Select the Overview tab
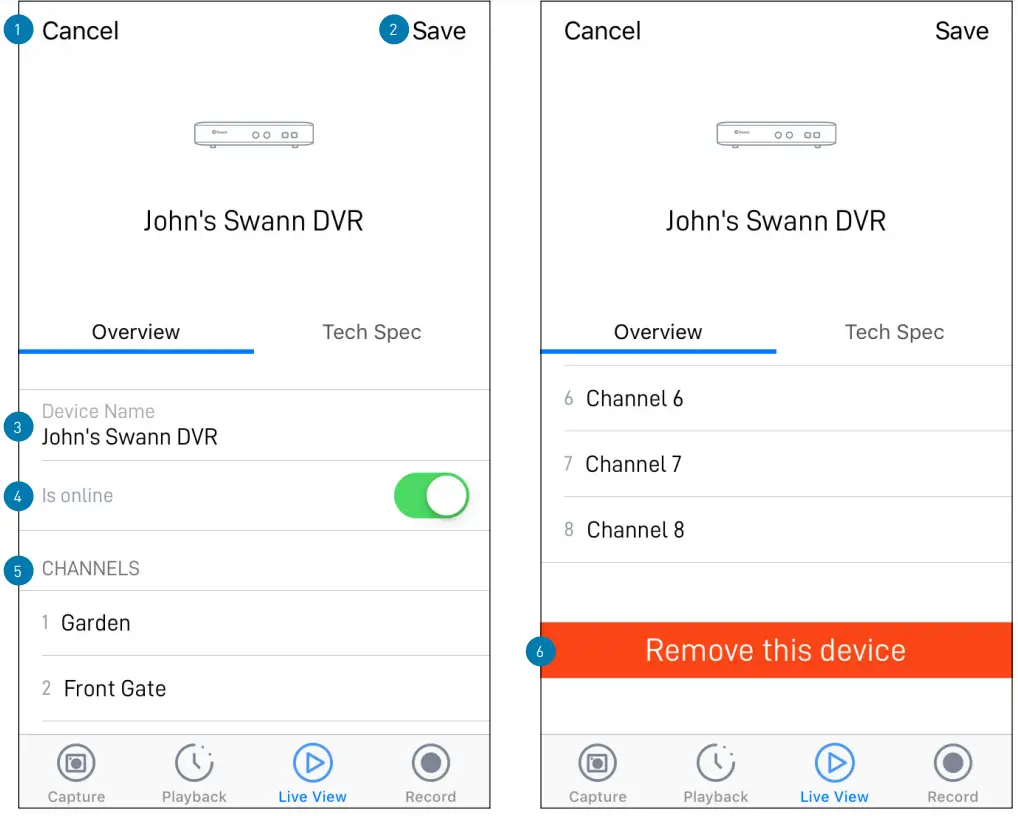Viewport: 1018px width, 816px height. coord(136,332)
